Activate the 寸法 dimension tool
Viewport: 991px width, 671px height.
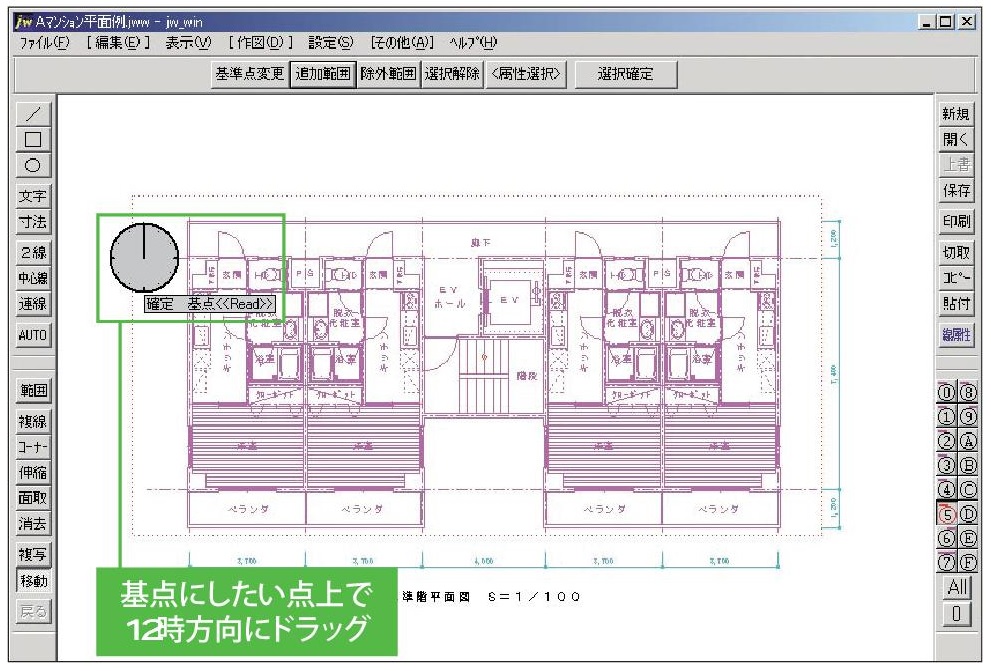click(33, 221)
